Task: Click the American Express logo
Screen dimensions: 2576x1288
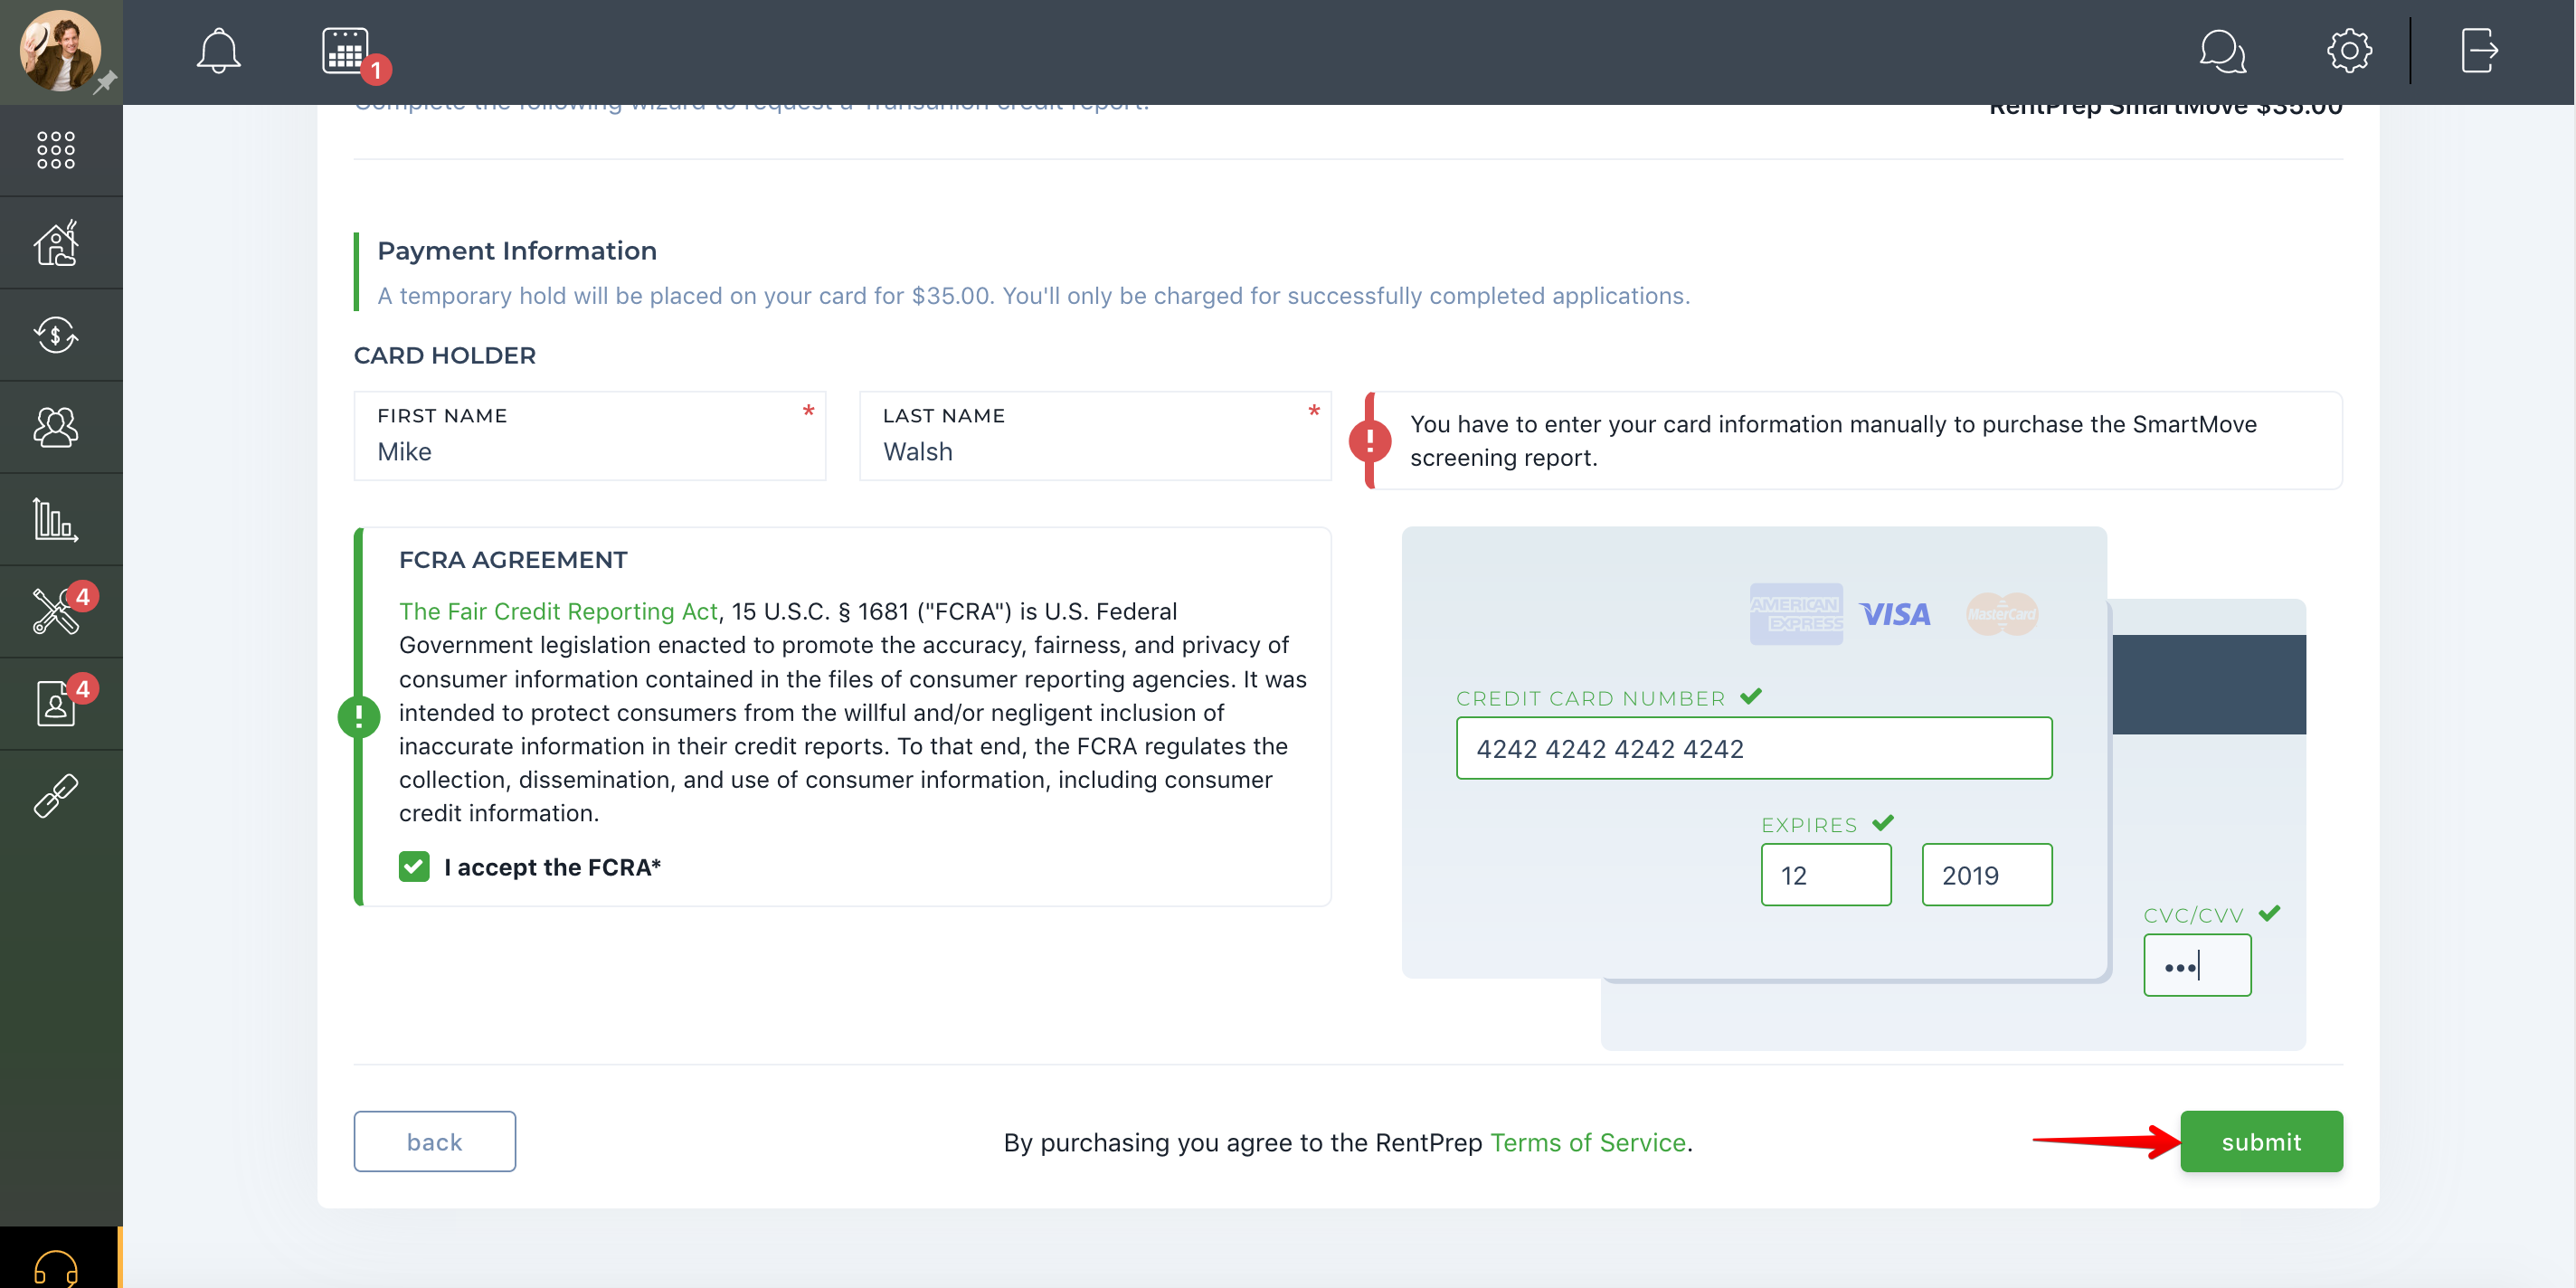Action: (x=1796, y=614)
